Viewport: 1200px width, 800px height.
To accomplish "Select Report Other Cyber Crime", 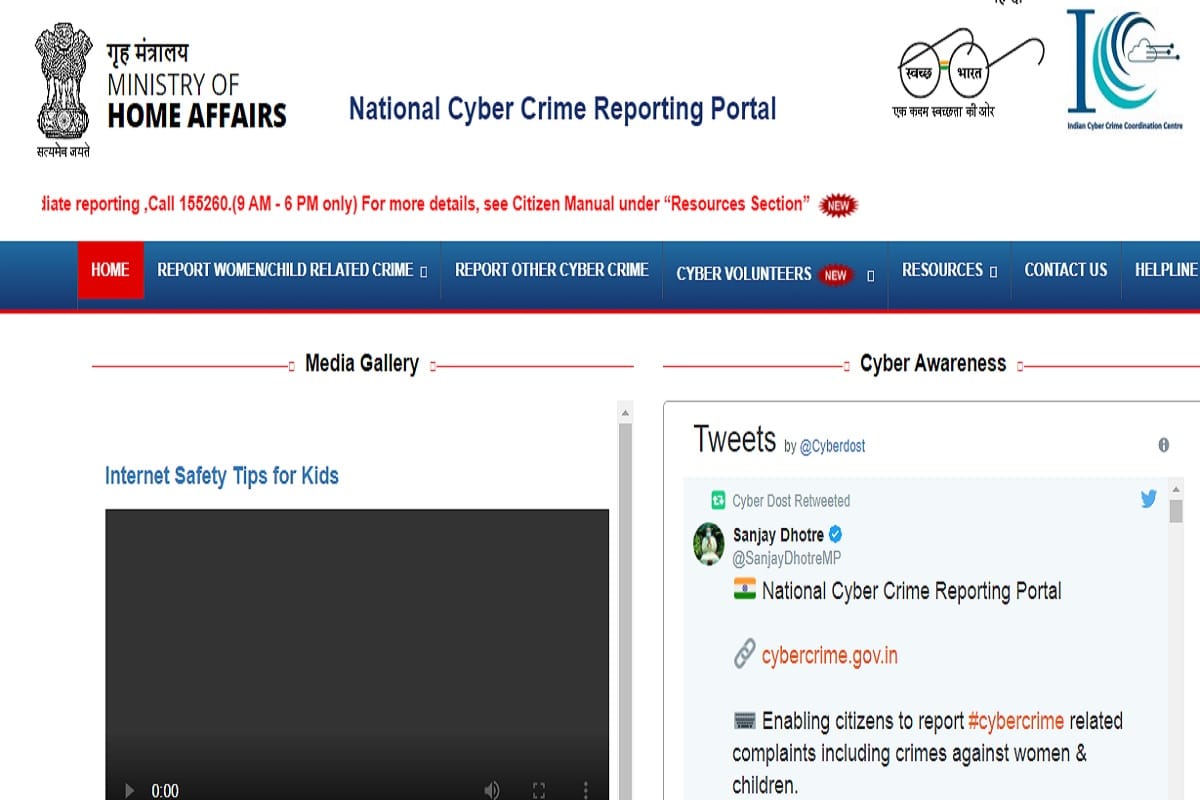I will [552, 270].
